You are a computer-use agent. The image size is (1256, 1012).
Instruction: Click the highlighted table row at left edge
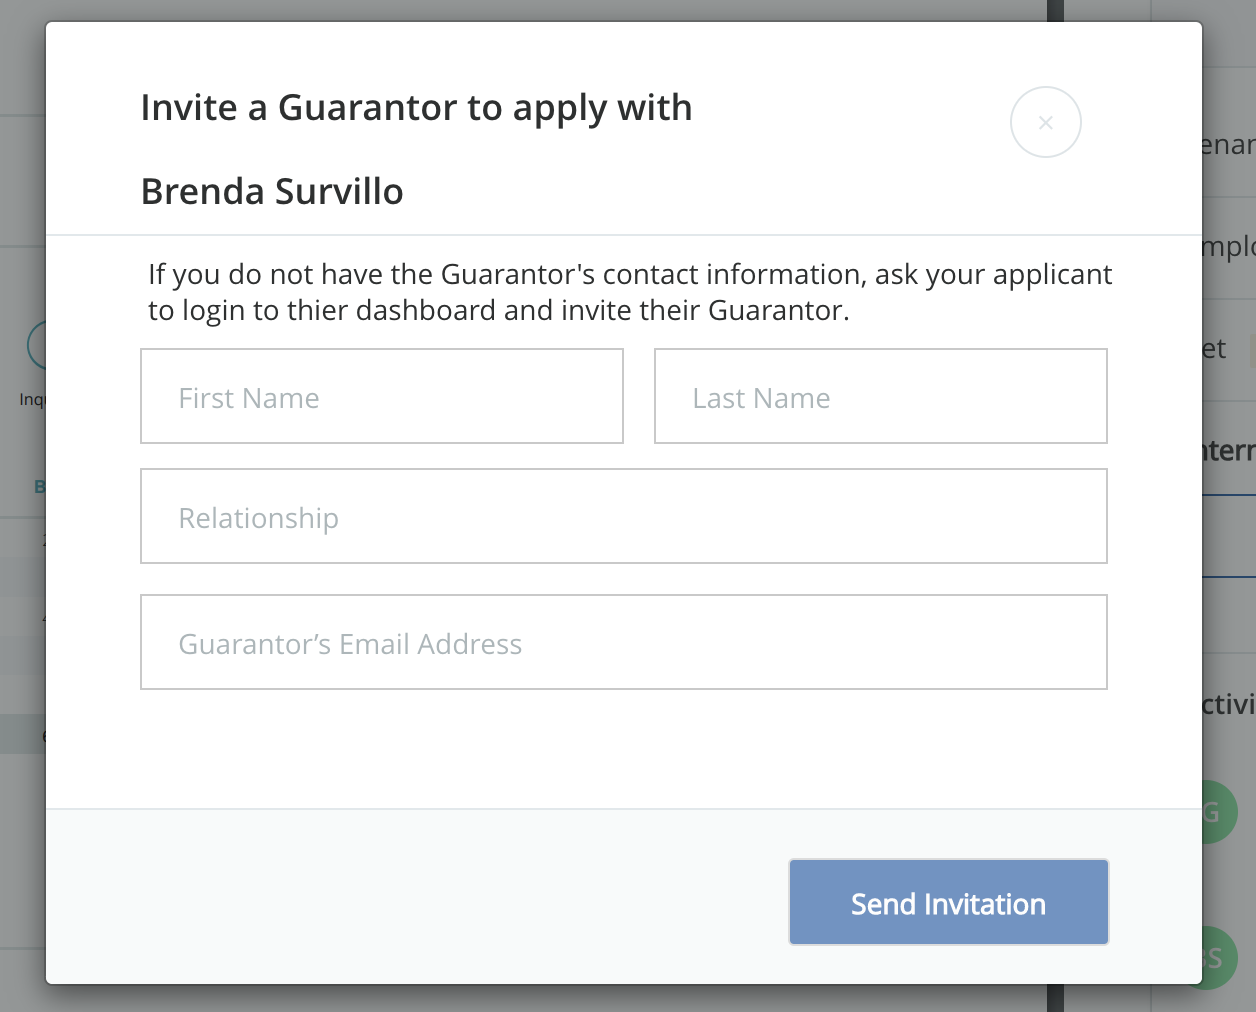pos(23,734)
